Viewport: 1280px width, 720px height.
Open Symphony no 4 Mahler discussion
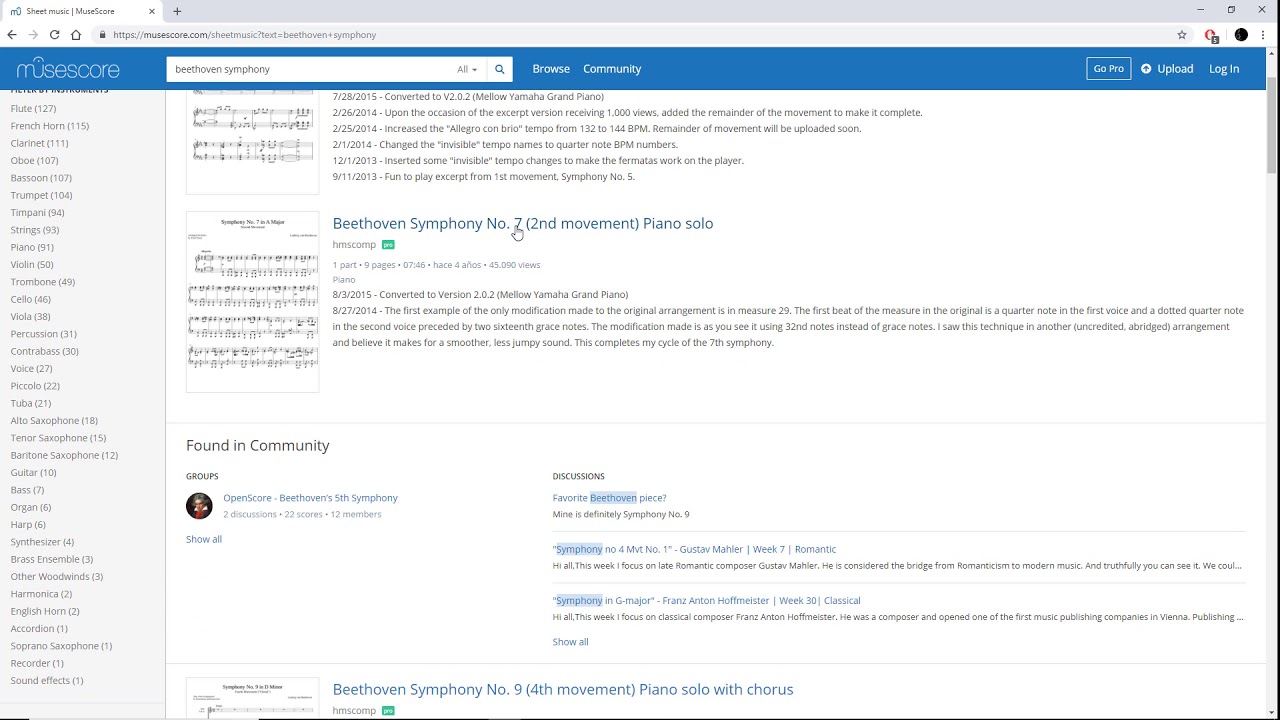[x=694, y=549]
